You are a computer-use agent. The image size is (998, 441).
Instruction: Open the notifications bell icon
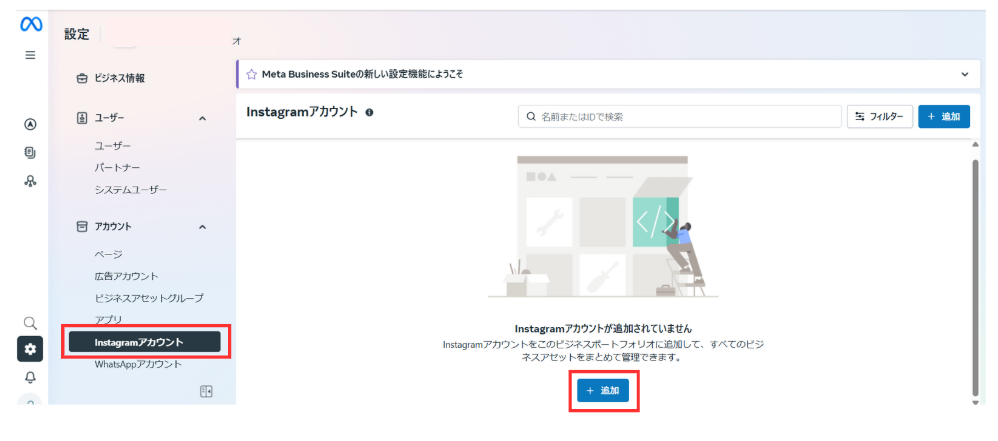point(30,377)
